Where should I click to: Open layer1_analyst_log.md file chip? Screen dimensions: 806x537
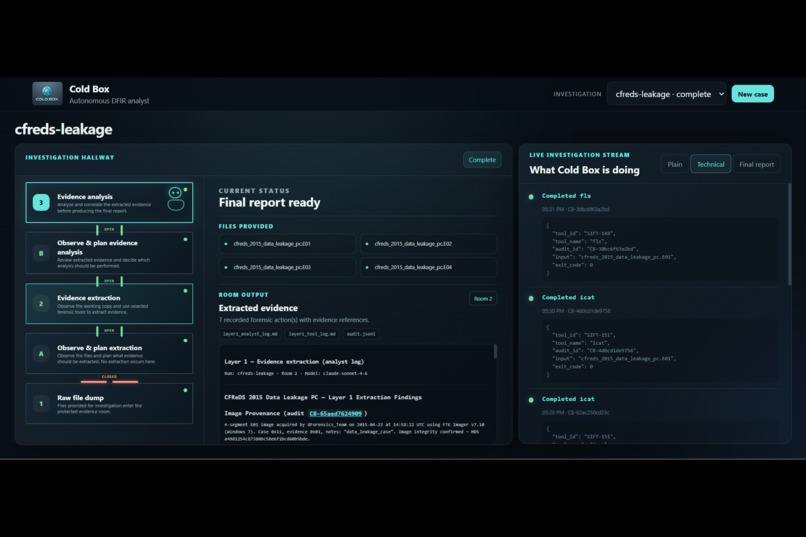[x=250, y=334]
